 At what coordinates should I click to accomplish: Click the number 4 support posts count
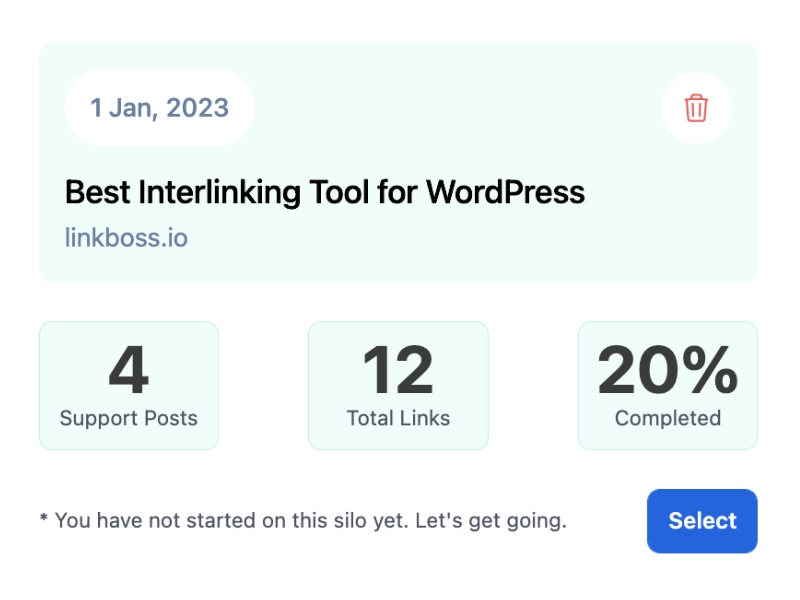click(129, 370)
